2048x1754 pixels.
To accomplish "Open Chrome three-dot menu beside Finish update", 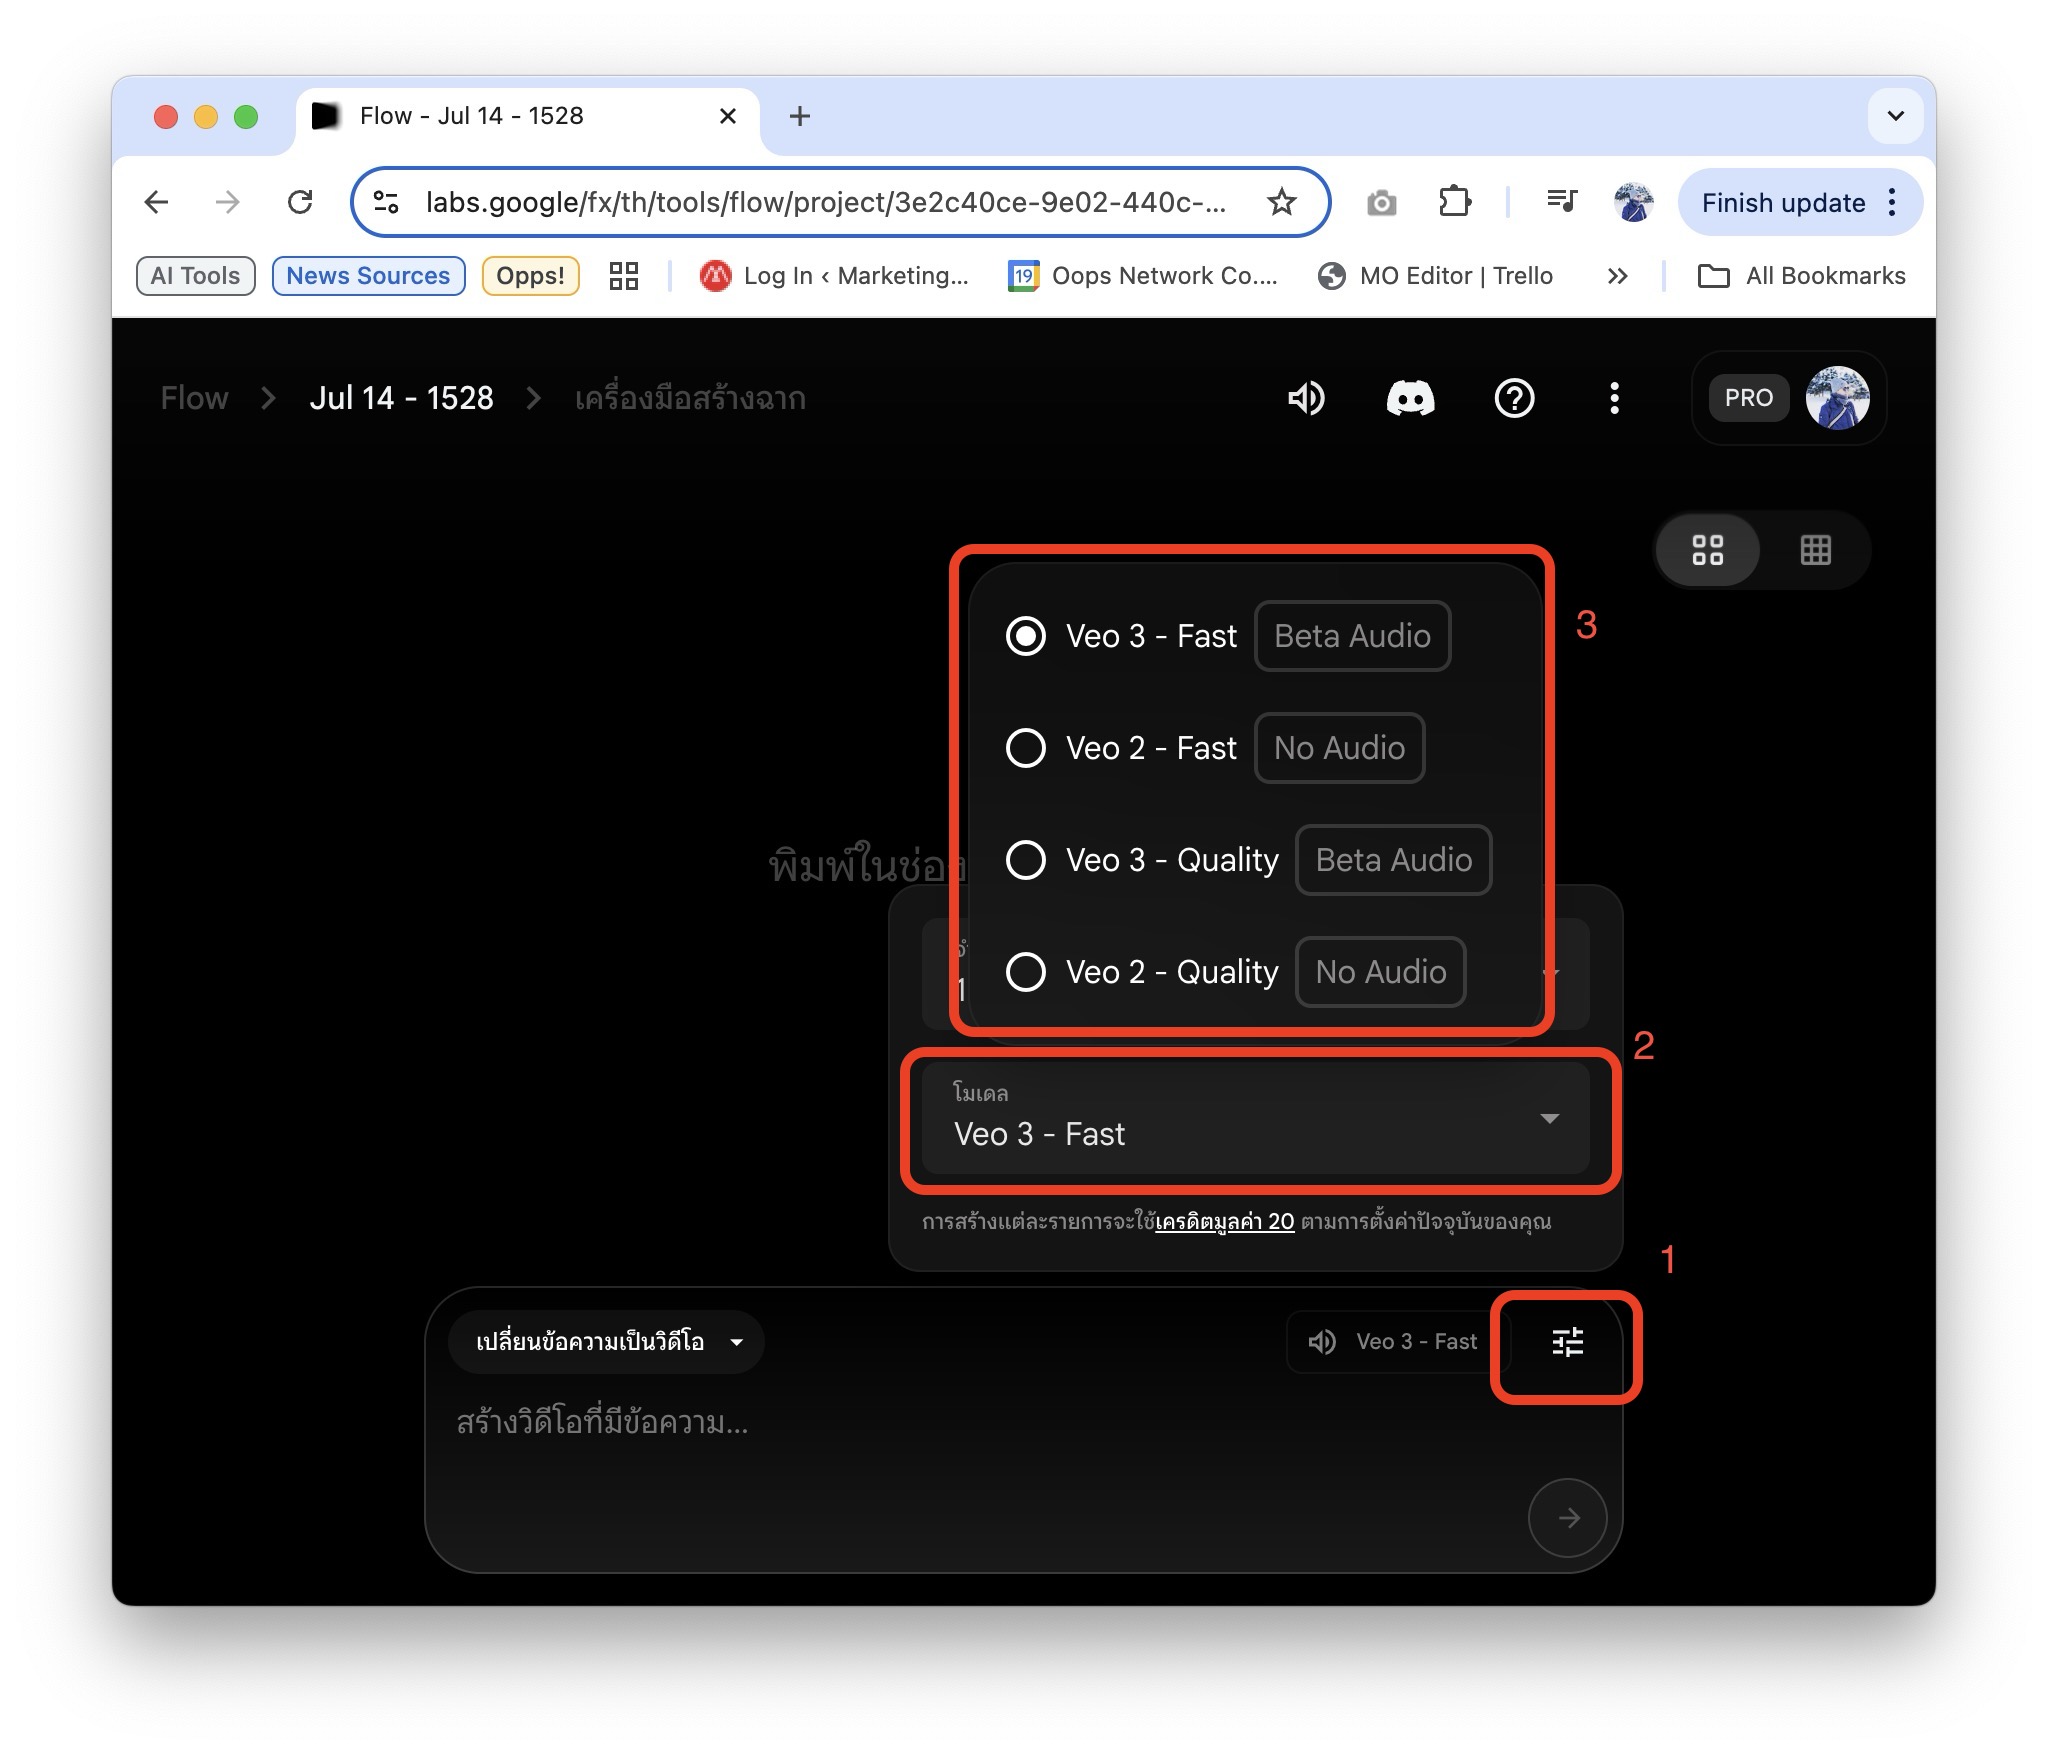I will (x=1892, y=203).
